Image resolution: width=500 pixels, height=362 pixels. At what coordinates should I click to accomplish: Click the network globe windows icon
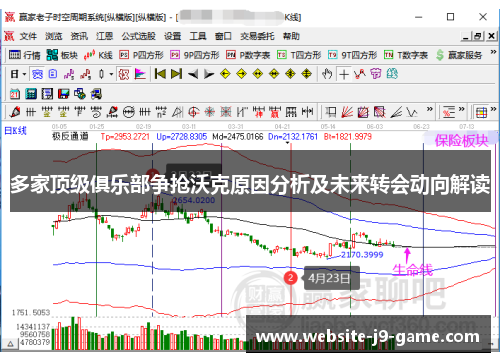[x=80, y=94]
